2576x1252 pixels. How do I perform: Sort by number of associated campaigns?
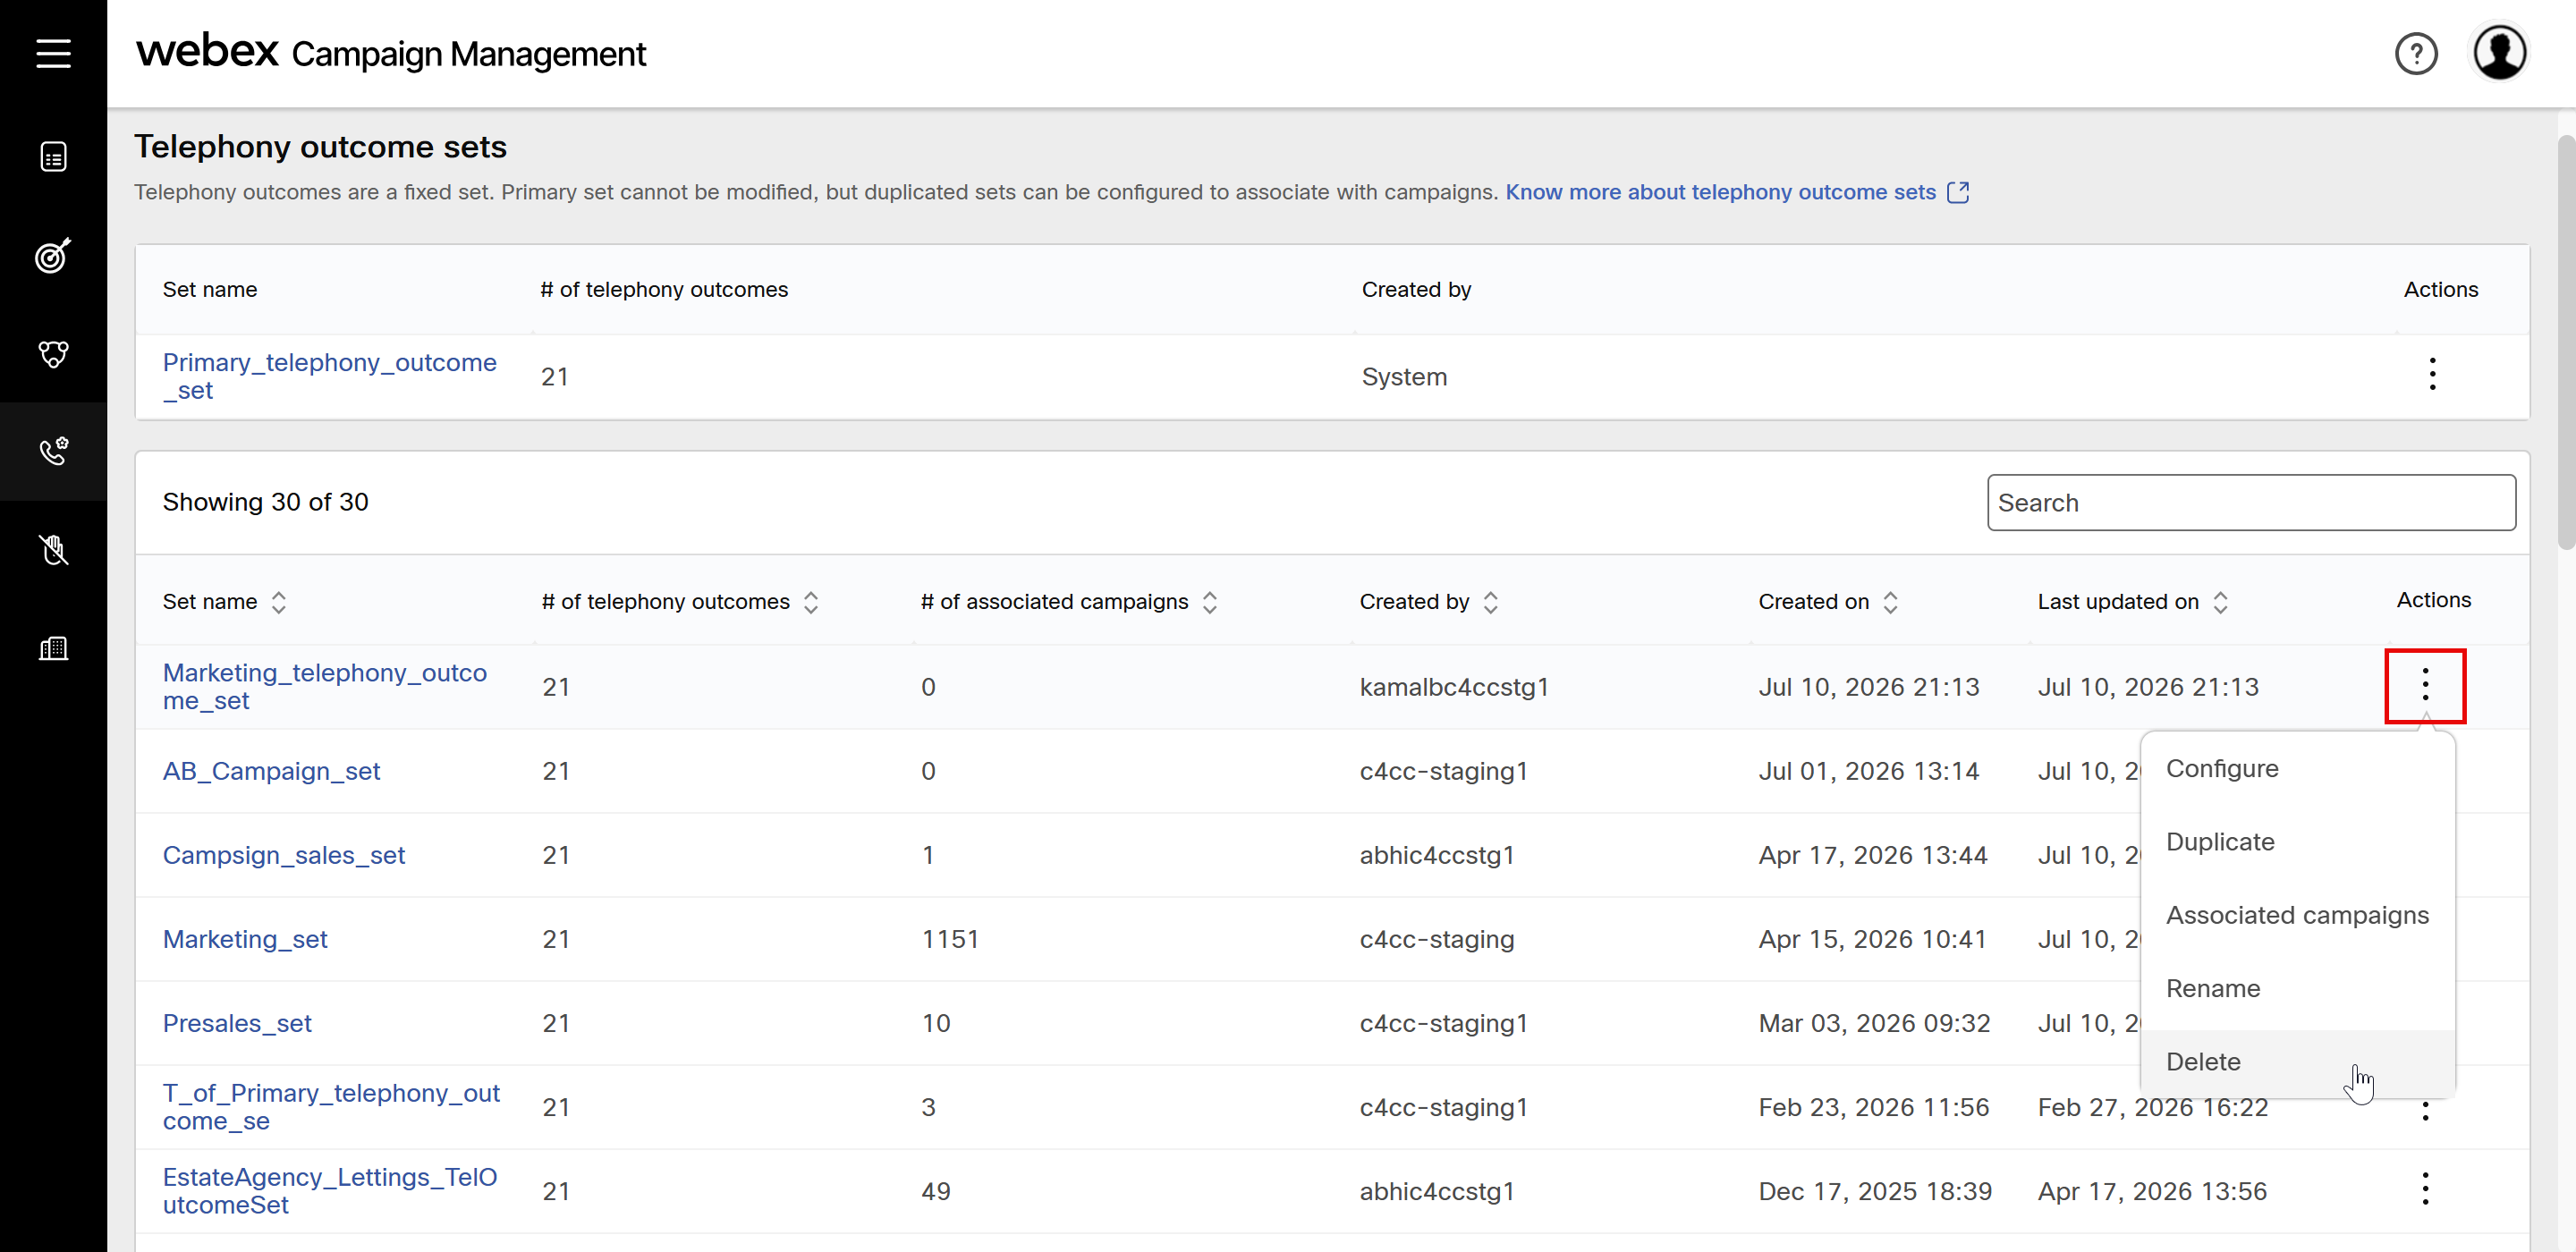1209,602
